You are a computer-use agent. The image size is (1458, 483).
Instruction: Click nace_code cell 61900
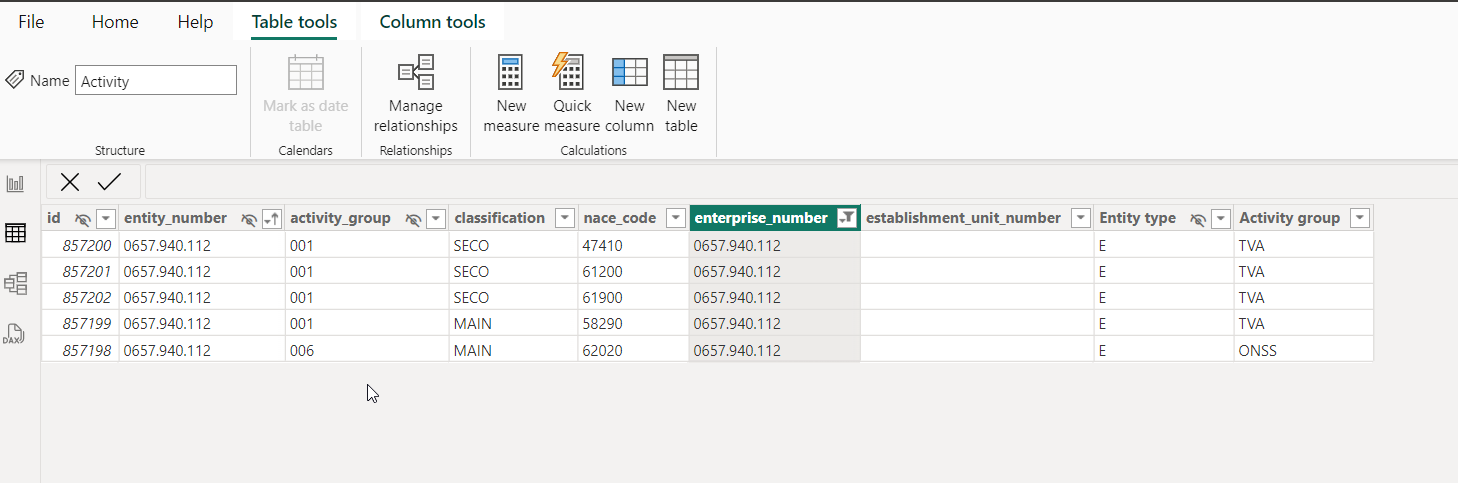634,297
